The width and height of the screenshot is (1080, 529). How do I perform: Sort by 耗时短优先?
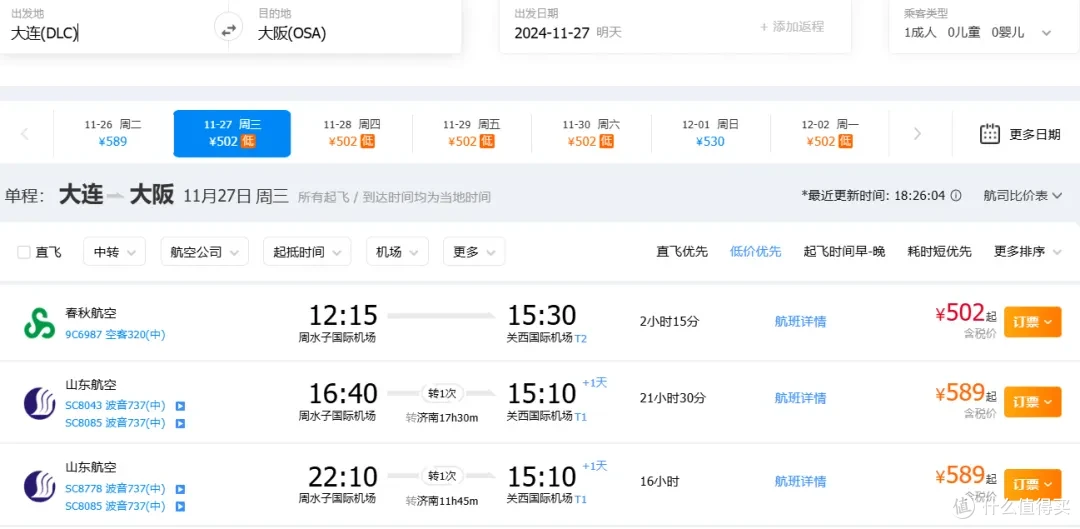click(939, 251)
